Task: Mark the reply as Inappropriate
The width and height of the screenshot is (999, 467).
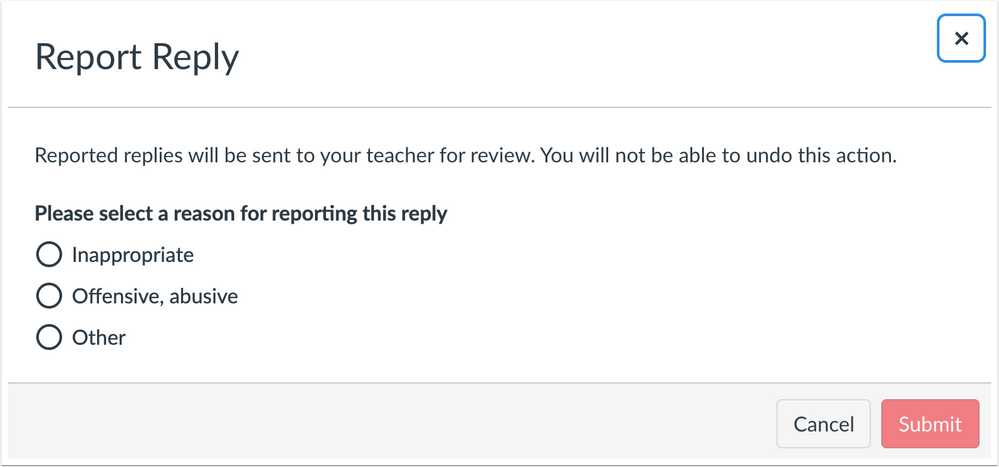Action: coord(49,255)
